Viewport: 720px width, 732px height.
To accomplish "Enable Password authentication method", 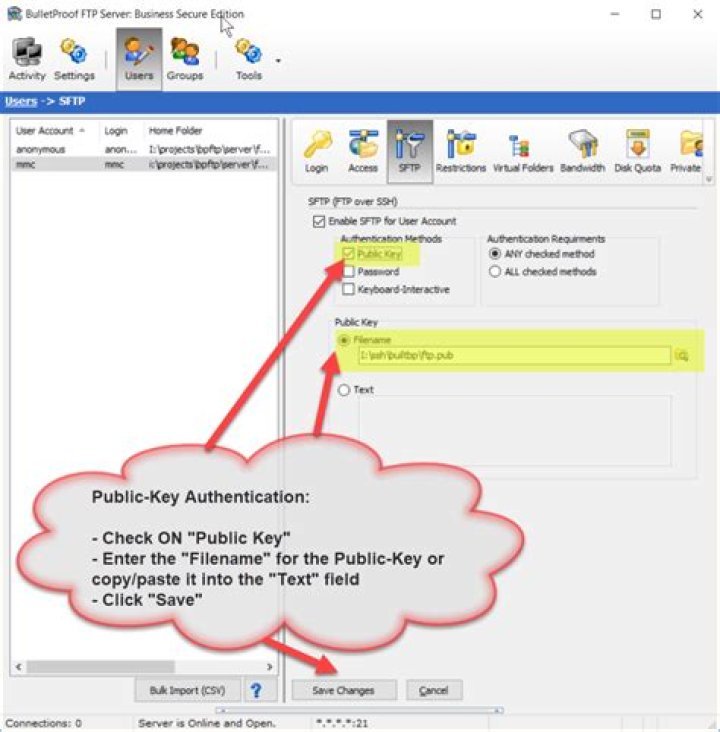I will point(348,272).
